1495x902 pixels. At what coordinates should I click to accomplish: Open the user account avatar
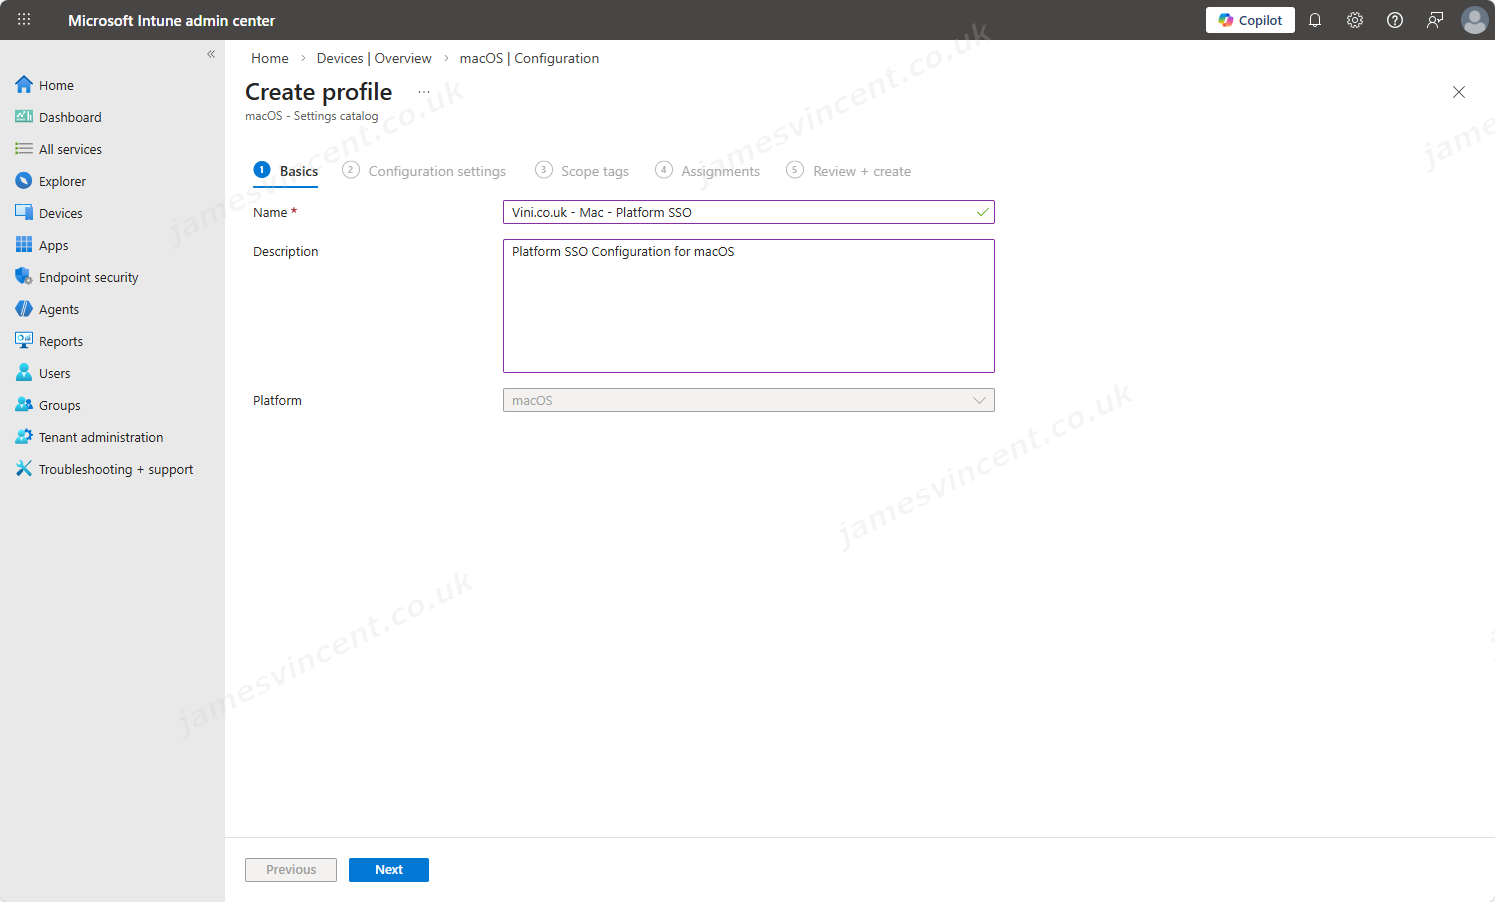1474,20
